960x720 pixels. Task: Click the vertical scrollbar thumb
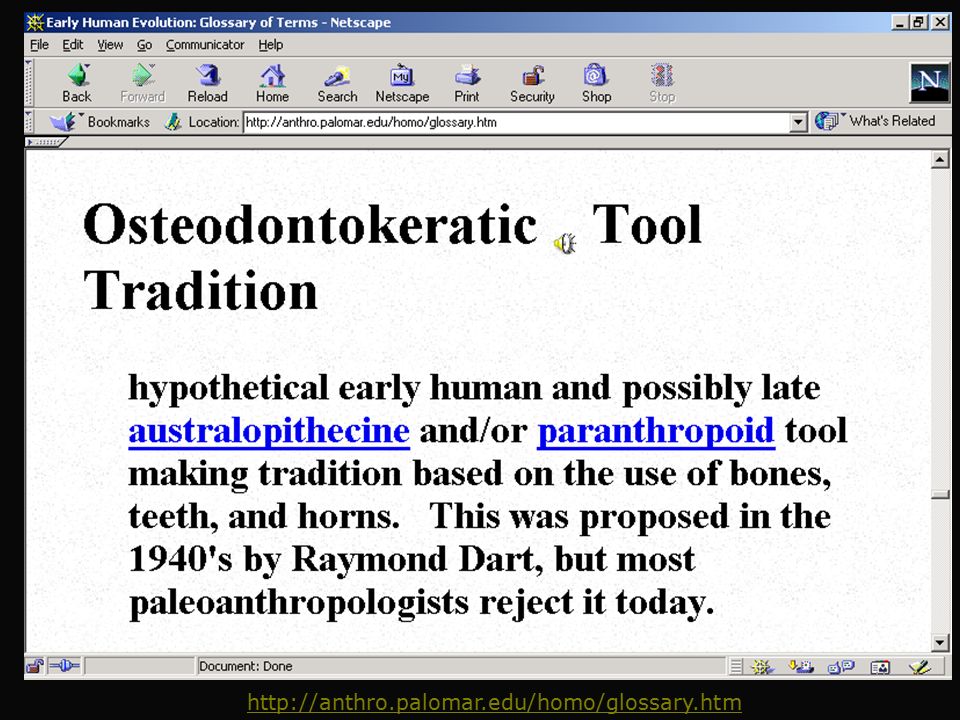pyautogui.click(x=940, y=495)
